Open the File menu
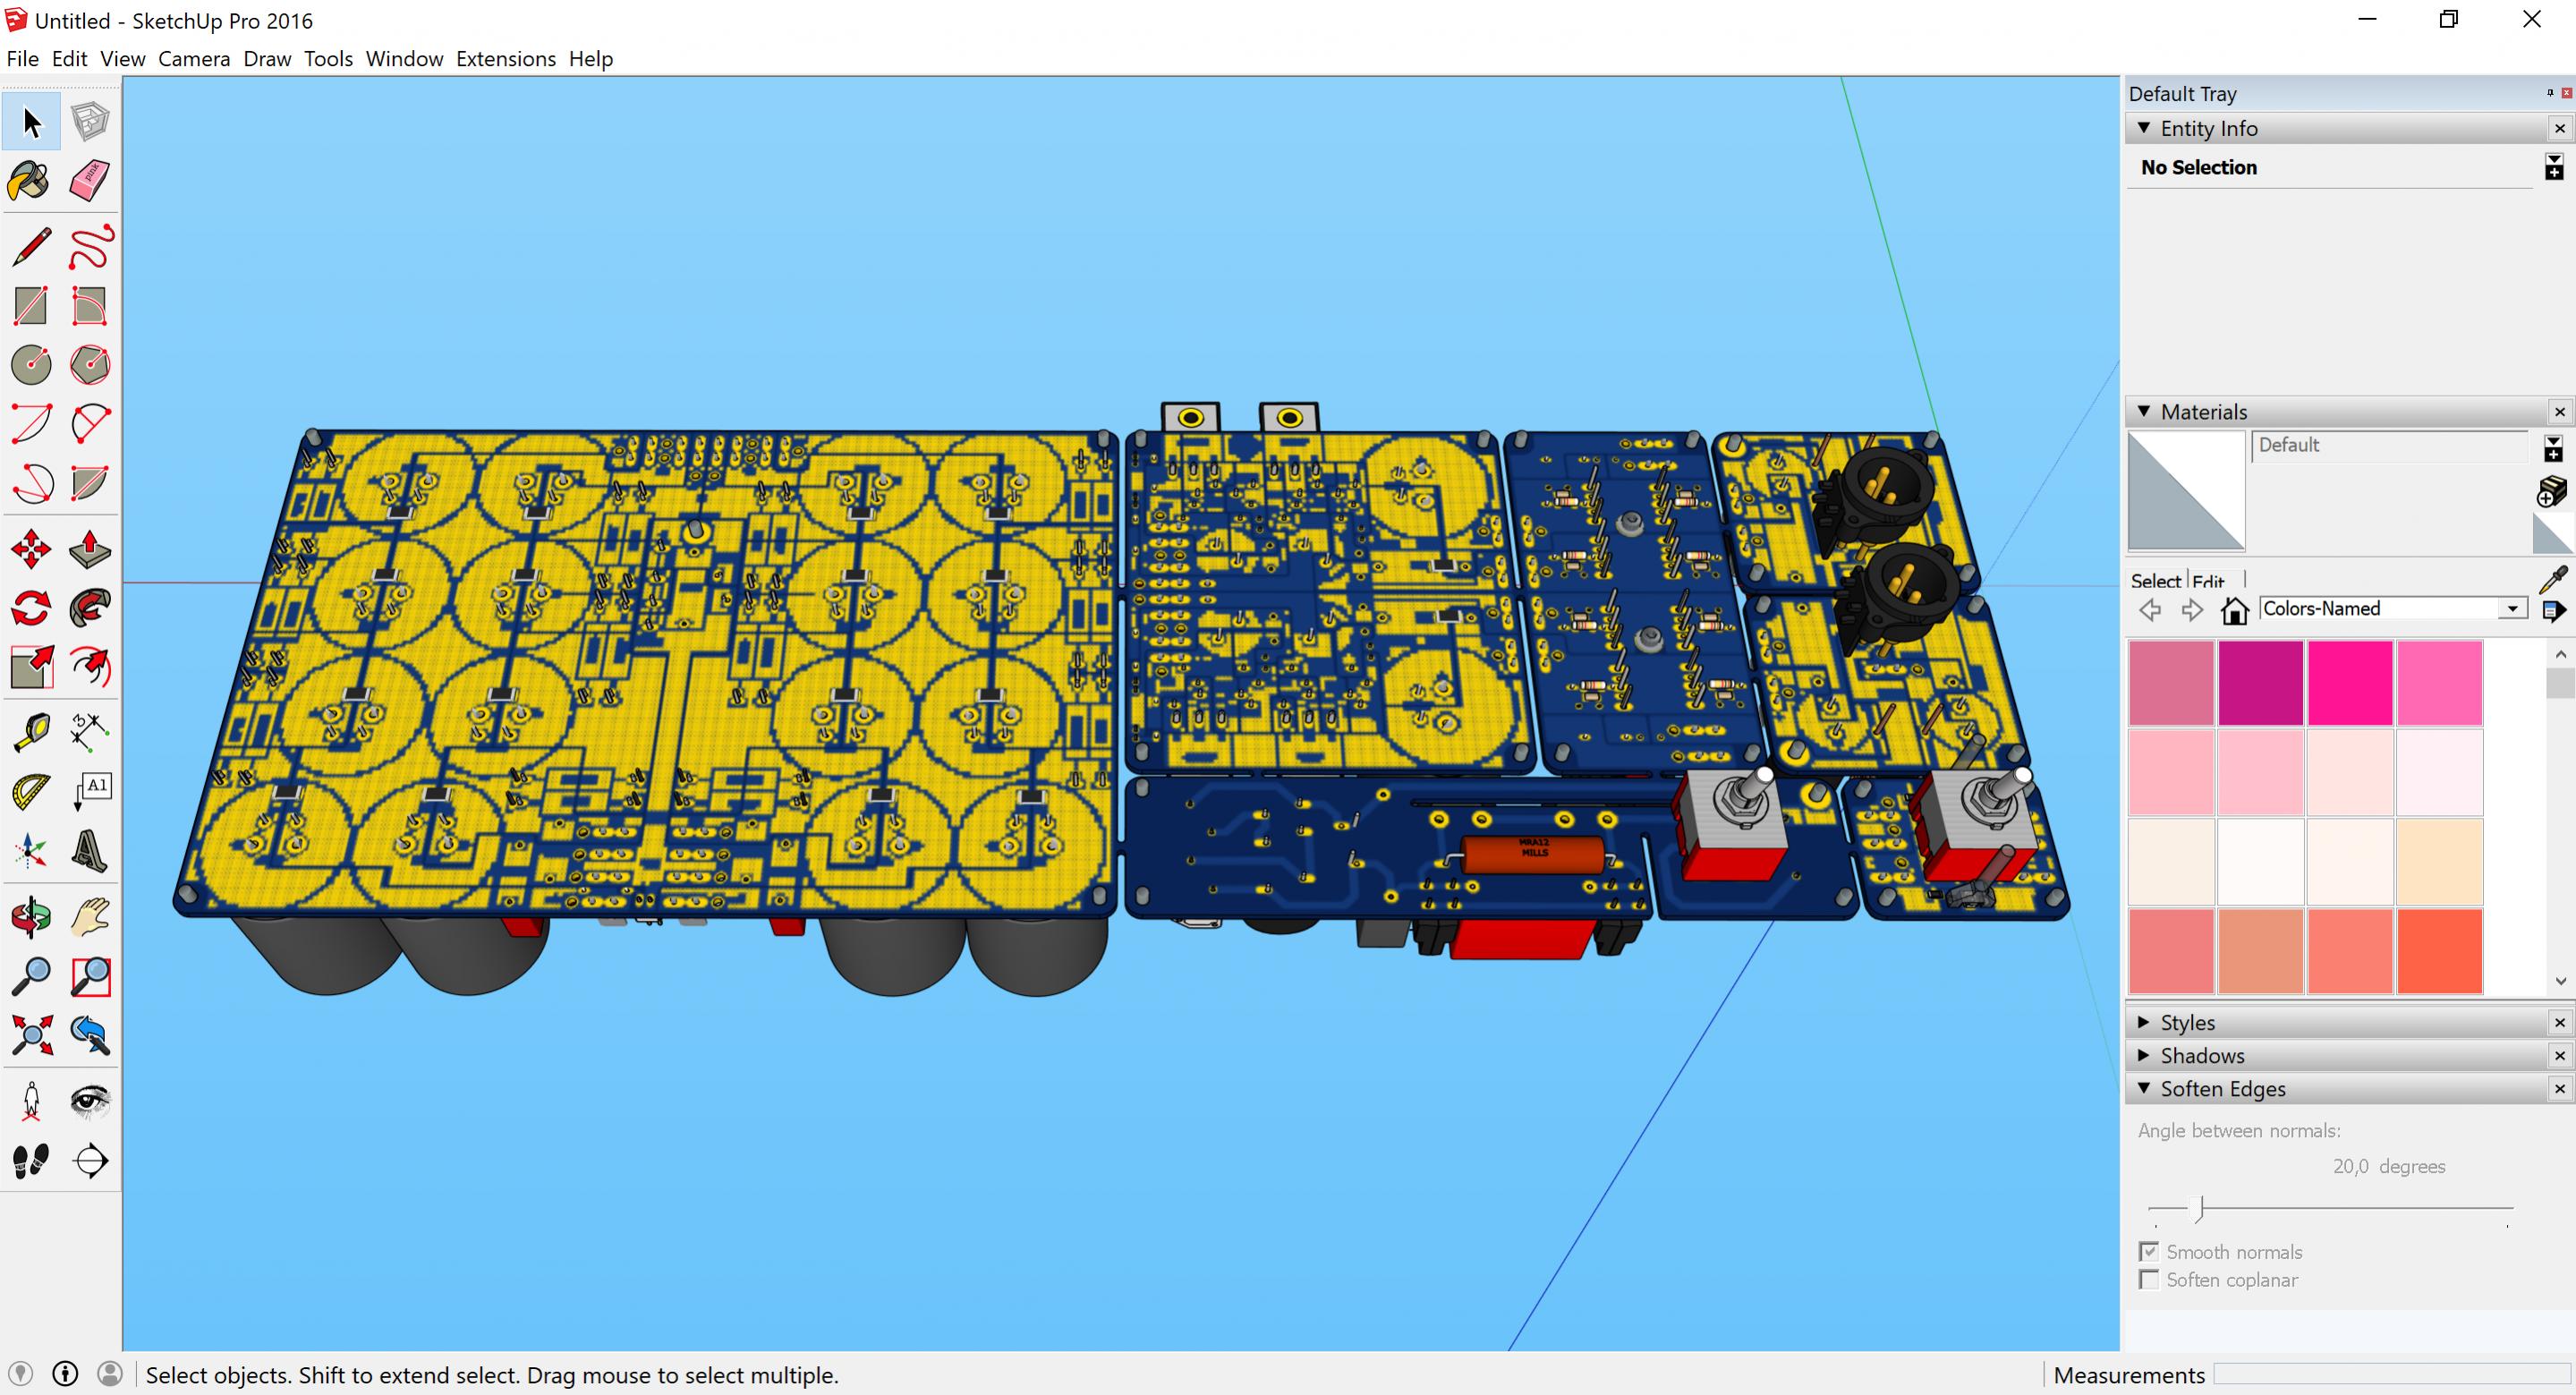This screenshot has width=2576, height=1395. [x=22, y=59]
